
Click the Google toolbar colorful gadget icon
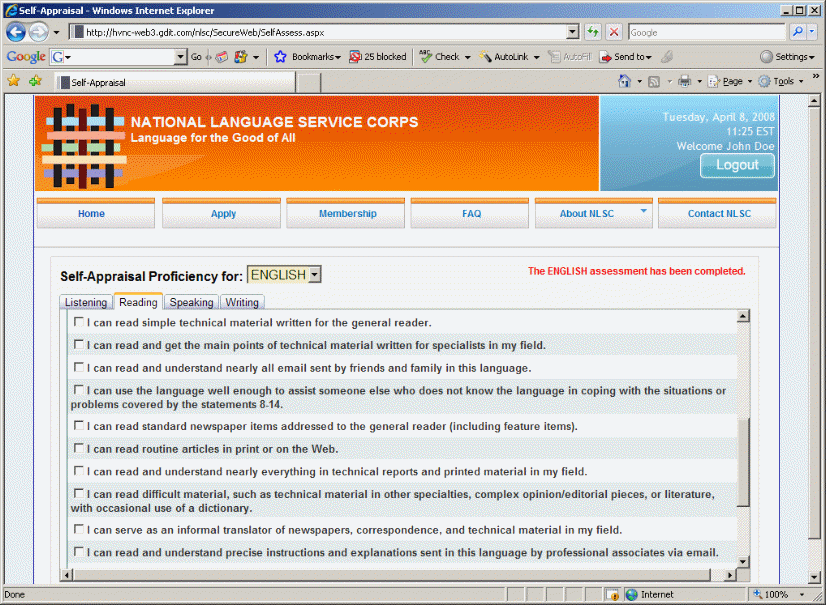click(241, 56)
